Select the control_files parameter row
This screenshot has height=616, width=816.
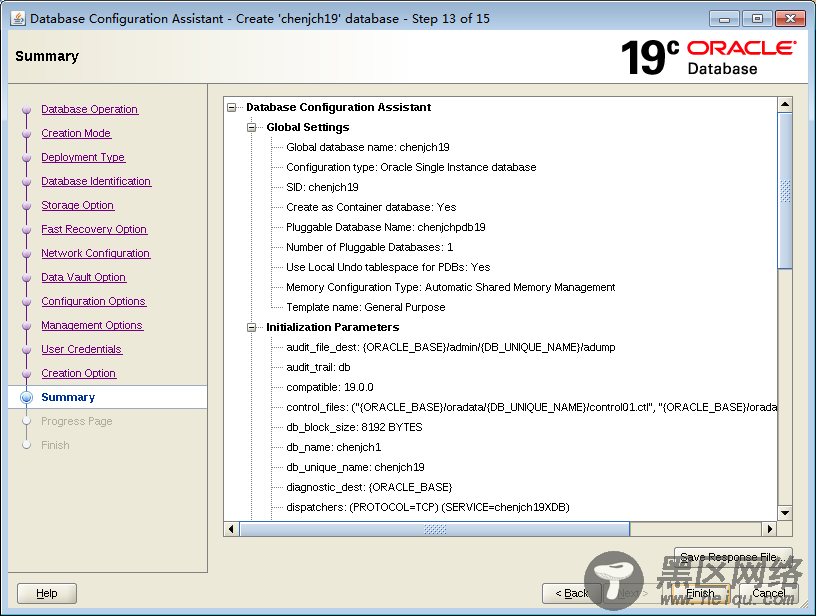click(531, 407)
